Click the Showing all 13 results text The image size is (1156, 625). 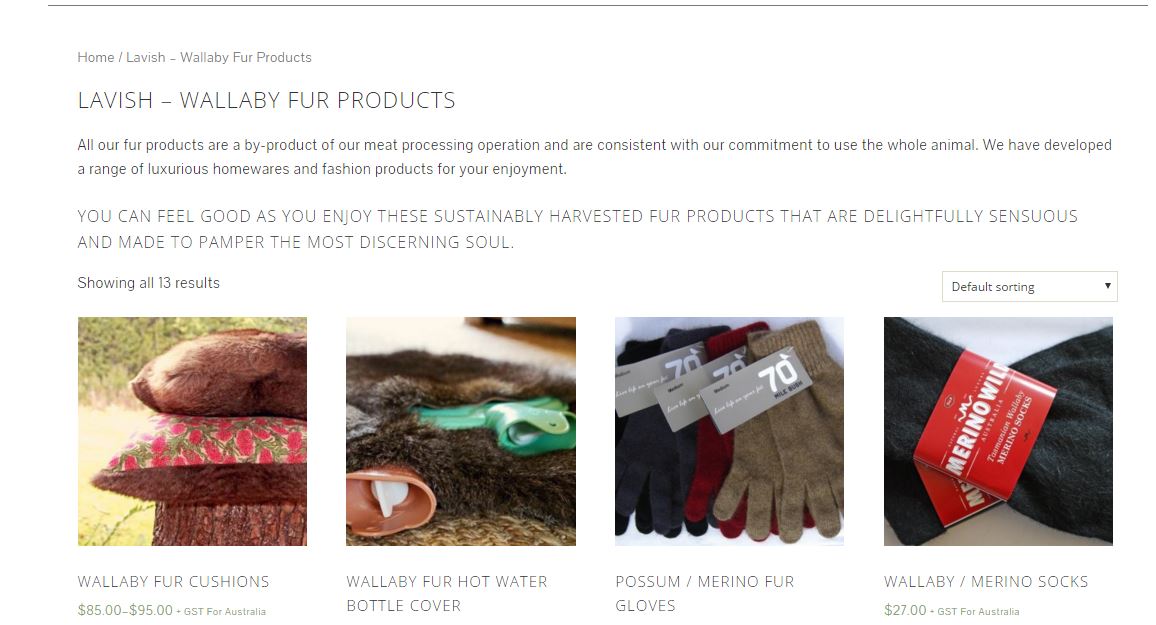point(148,283)
